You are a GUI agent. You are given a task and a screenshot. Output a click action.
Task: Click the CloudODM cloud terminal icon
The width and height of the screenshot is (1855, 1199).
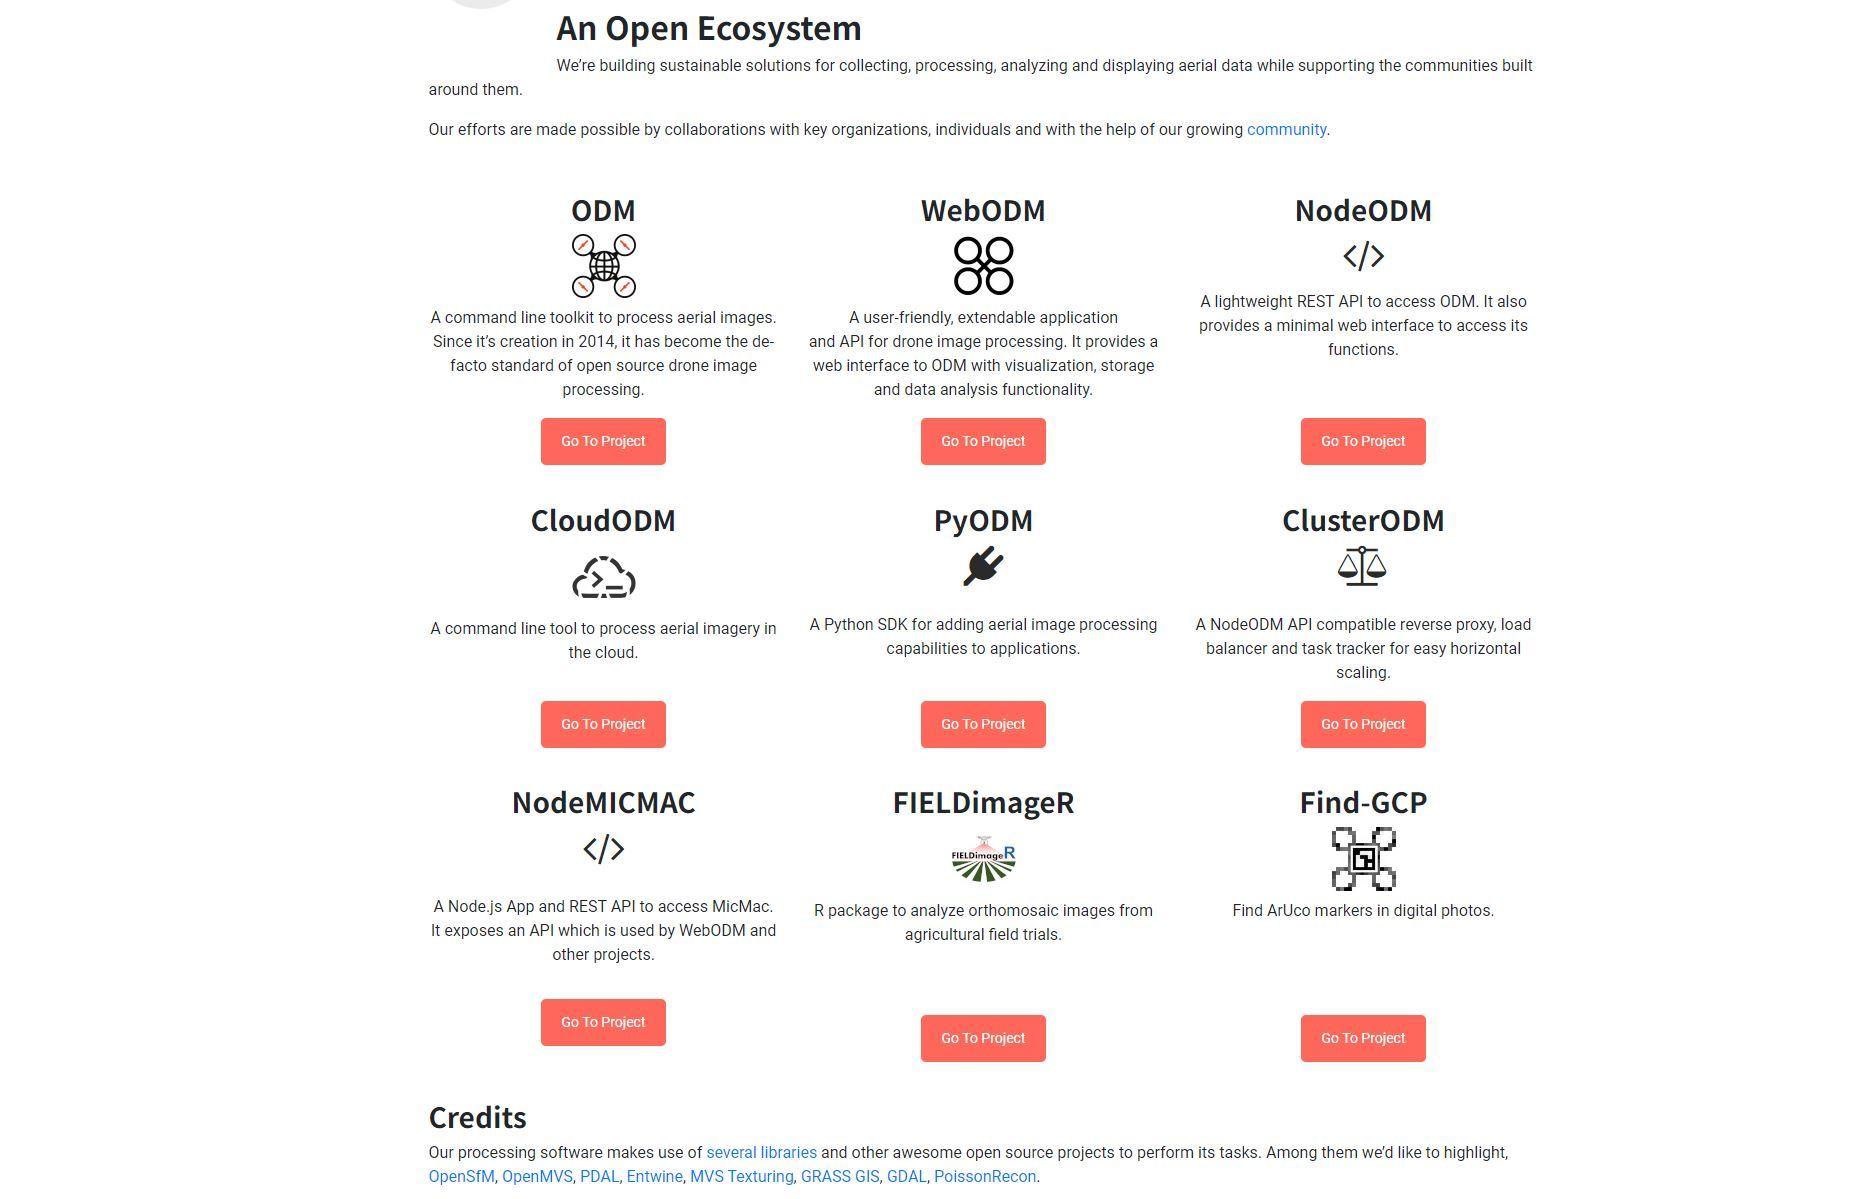[x=603, y=578]
